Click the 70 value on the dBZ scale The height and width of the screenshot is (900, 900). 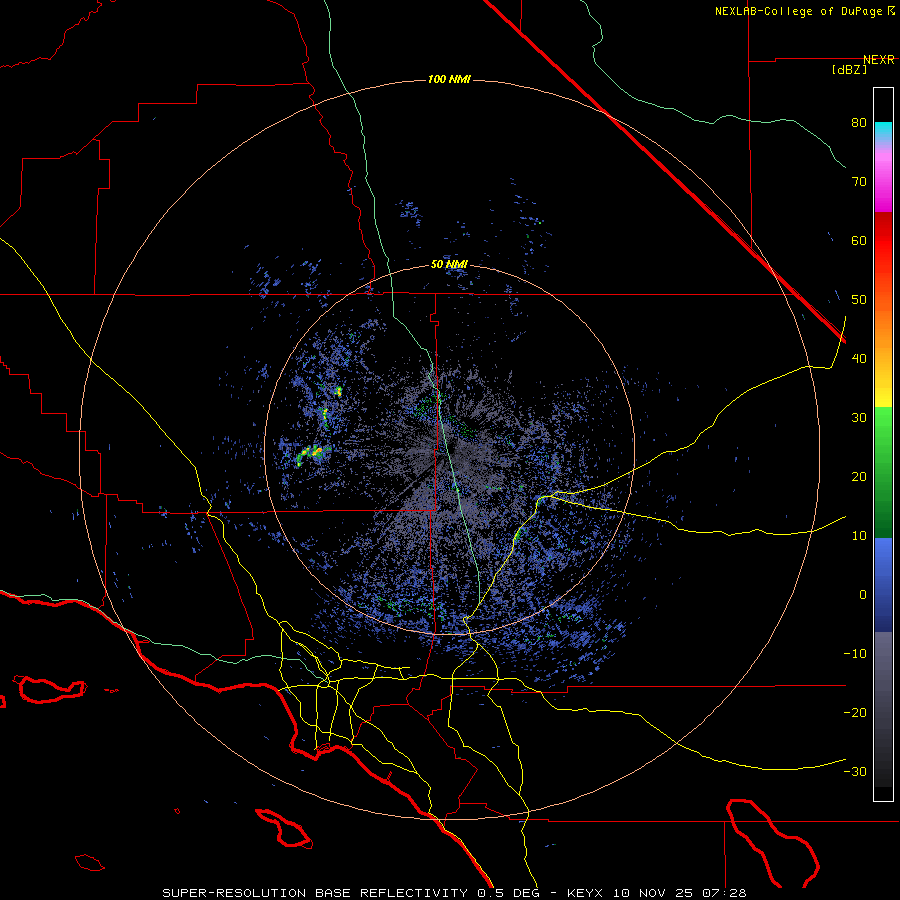click(x=859, y=182)
